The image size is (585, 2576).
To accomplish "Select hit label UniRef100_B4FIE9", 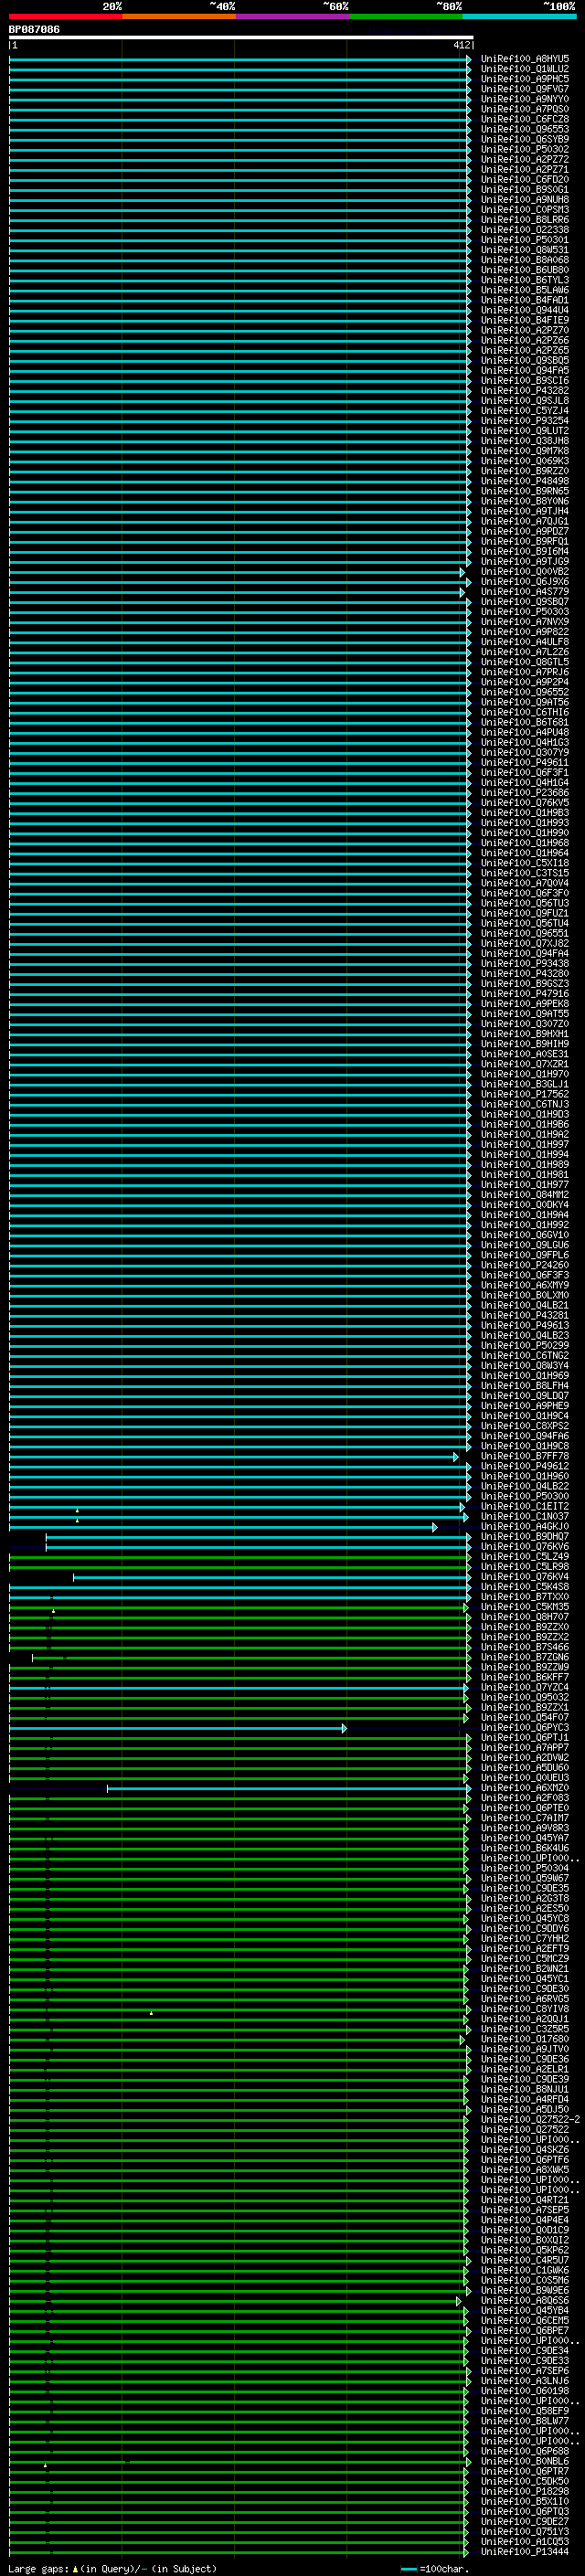I will (x=525, y=320).
